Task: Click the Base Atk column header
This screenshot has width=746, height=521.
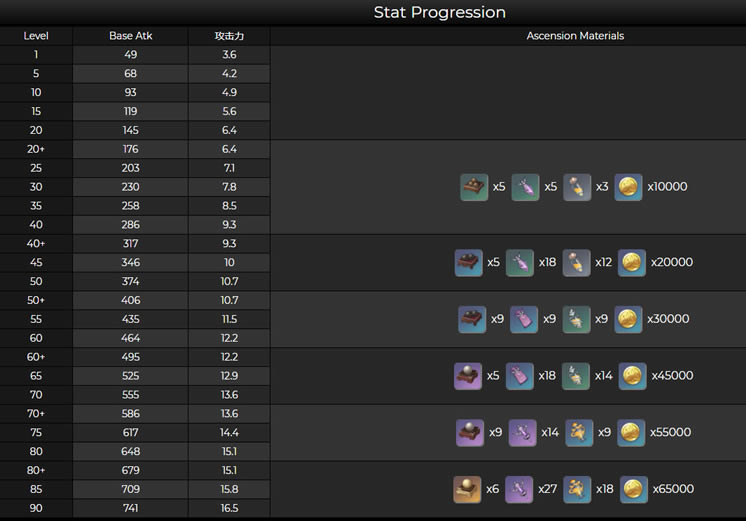Action: click(x=130, y=36)
